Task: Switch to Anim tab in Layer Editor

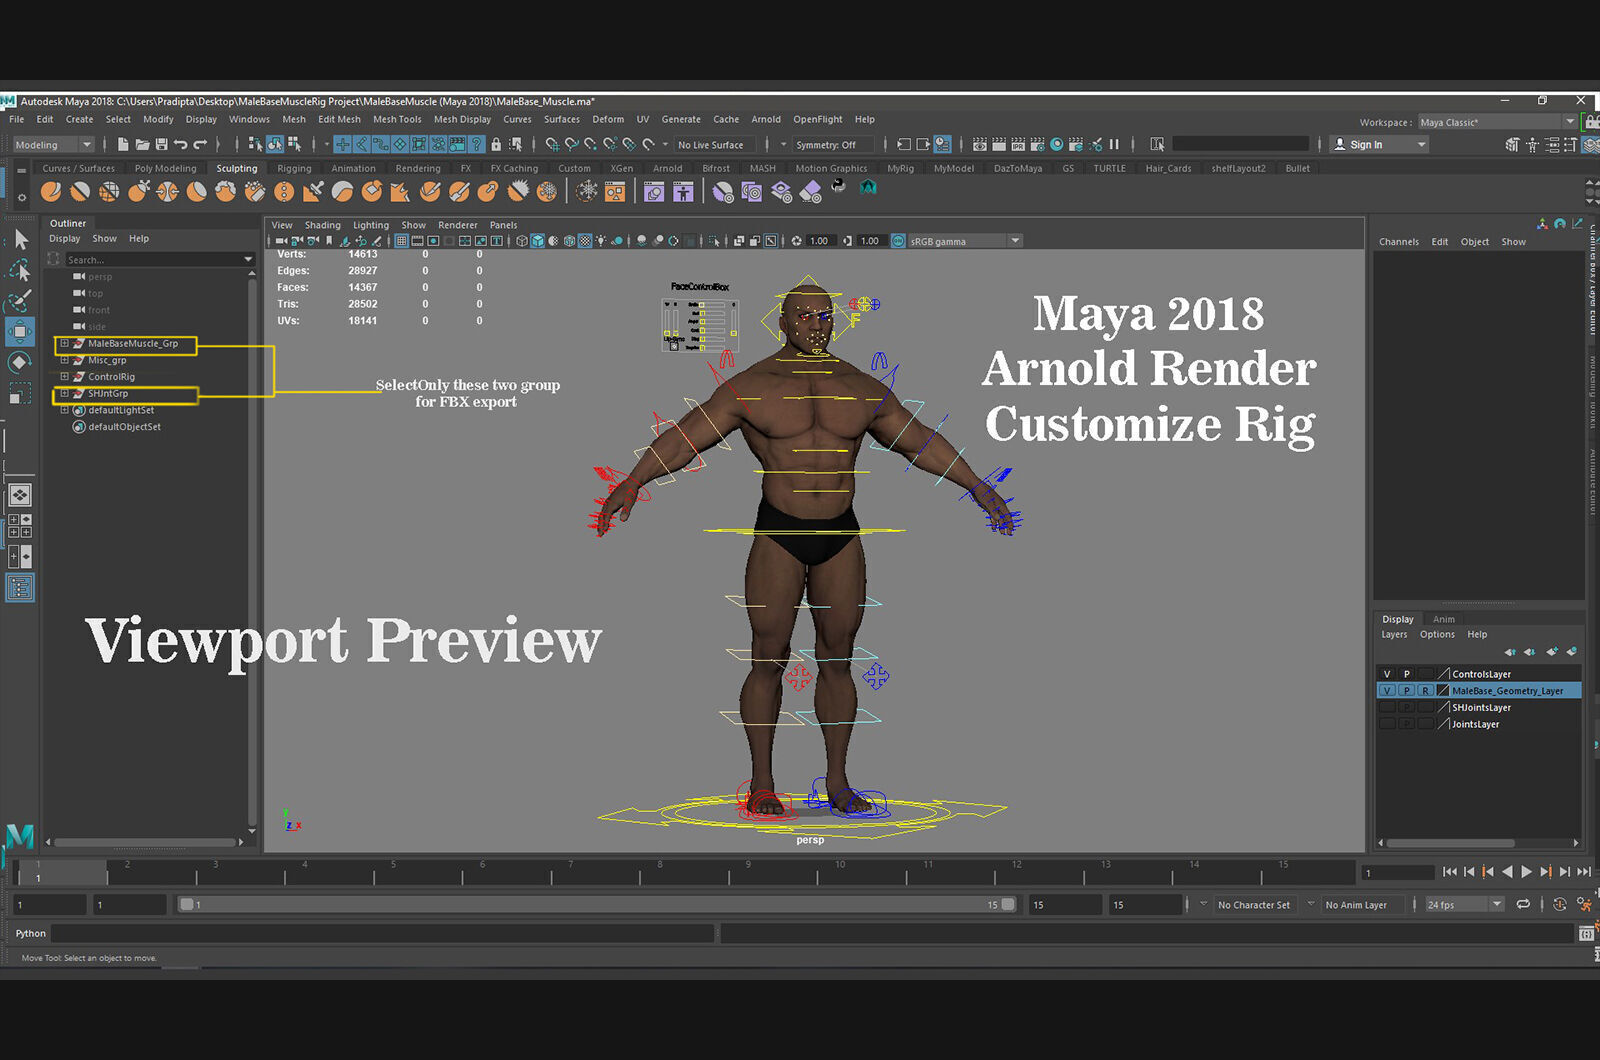Action: click(1444, 619)
